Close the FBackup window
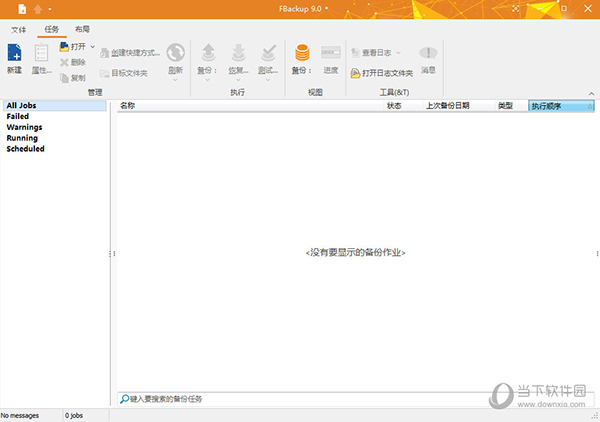Image resolution: width=600 pixels, height=422 pixels. click(588, 8)
